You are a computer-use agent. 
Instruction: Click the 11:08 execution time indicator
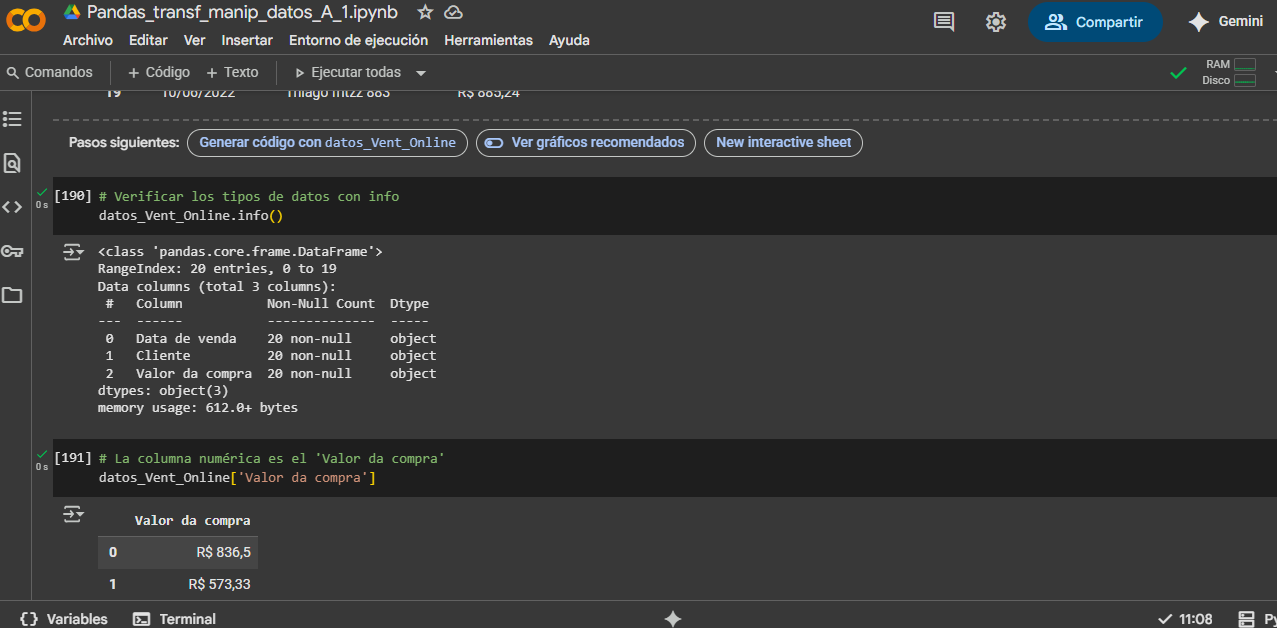click(1185, 619)
